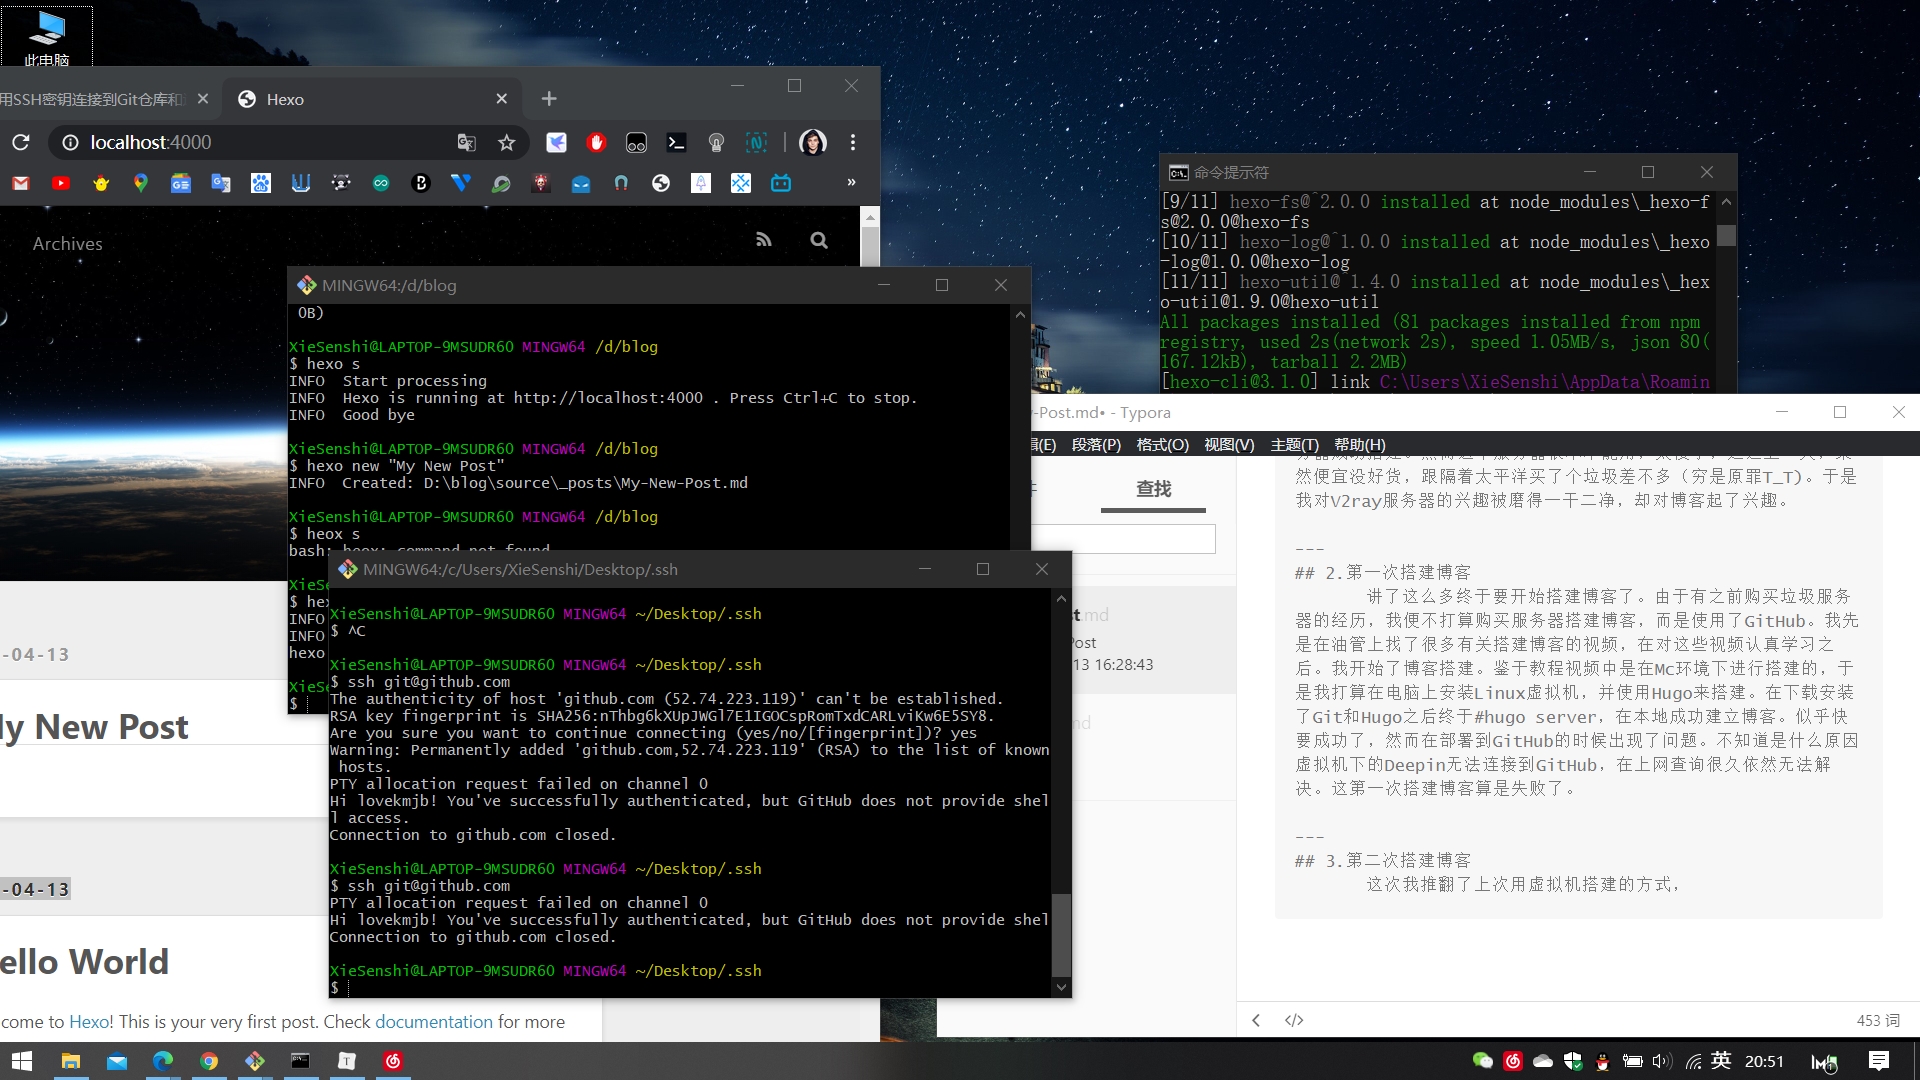Switch input language via 英 indicator
The width and height of the screenshot is (1920, 1080).
(1721, 1061)
